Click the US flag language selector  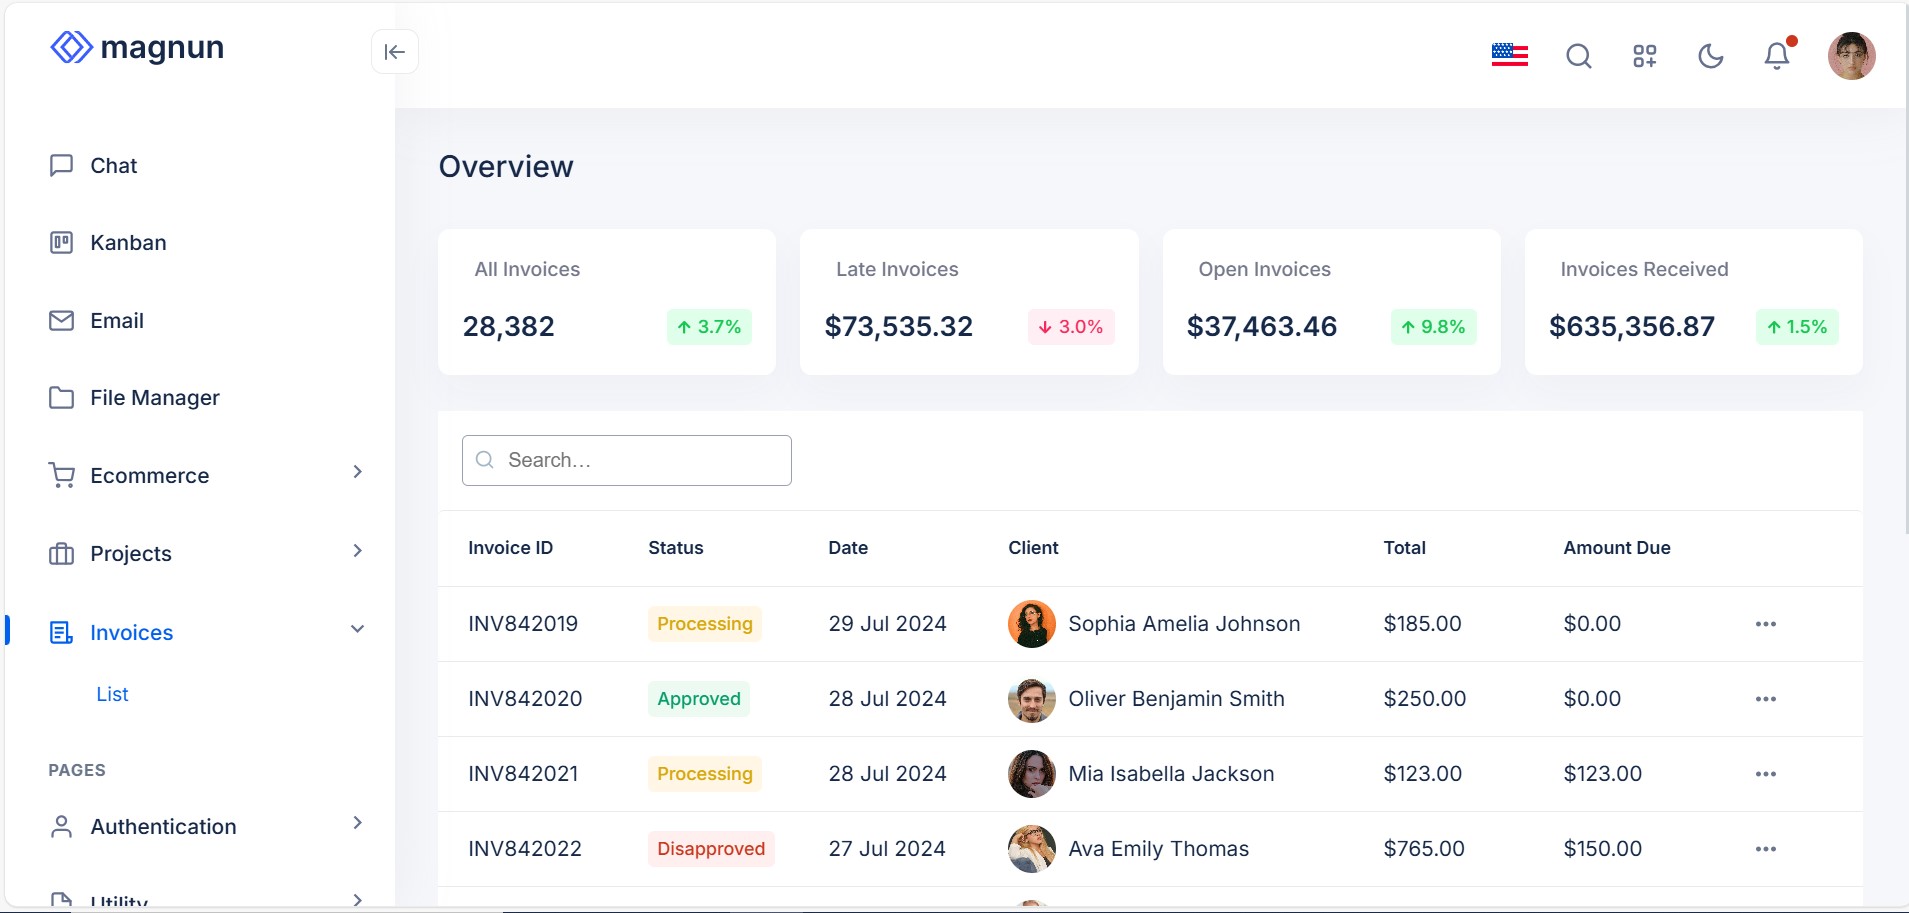1509,55
